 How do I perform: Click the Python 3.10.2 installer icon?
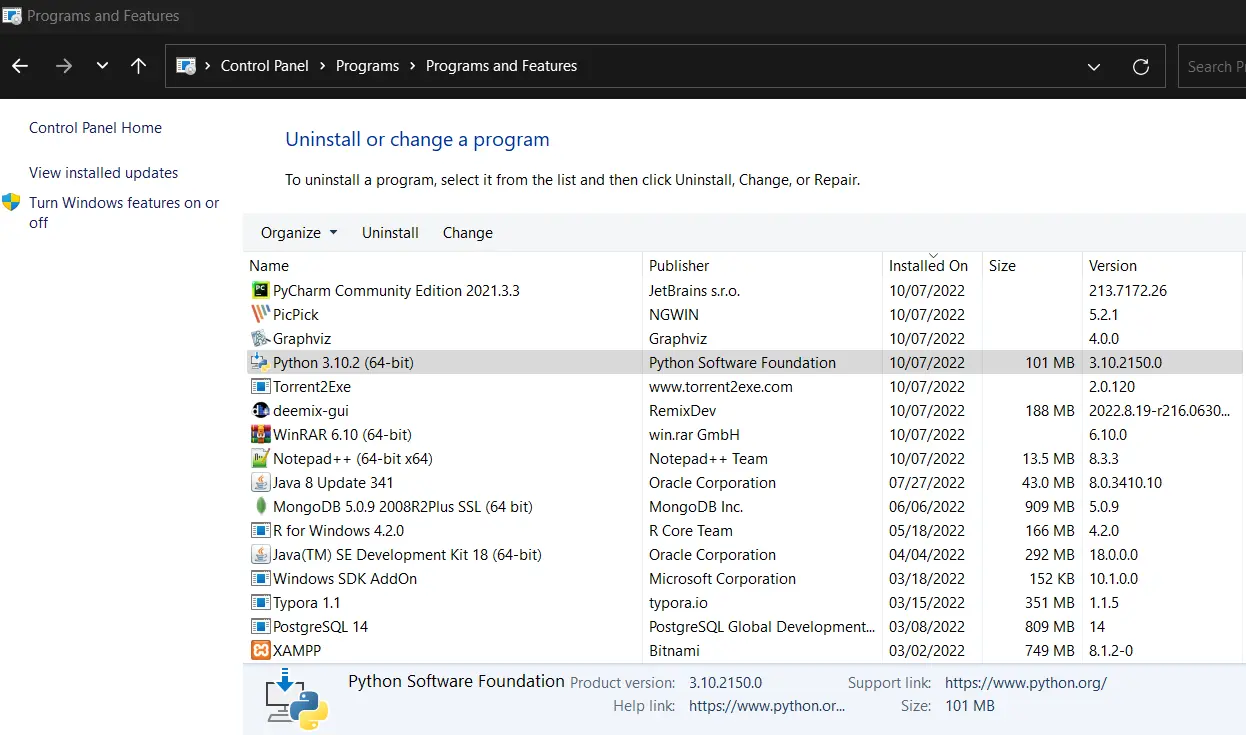(x=260, y=363)
